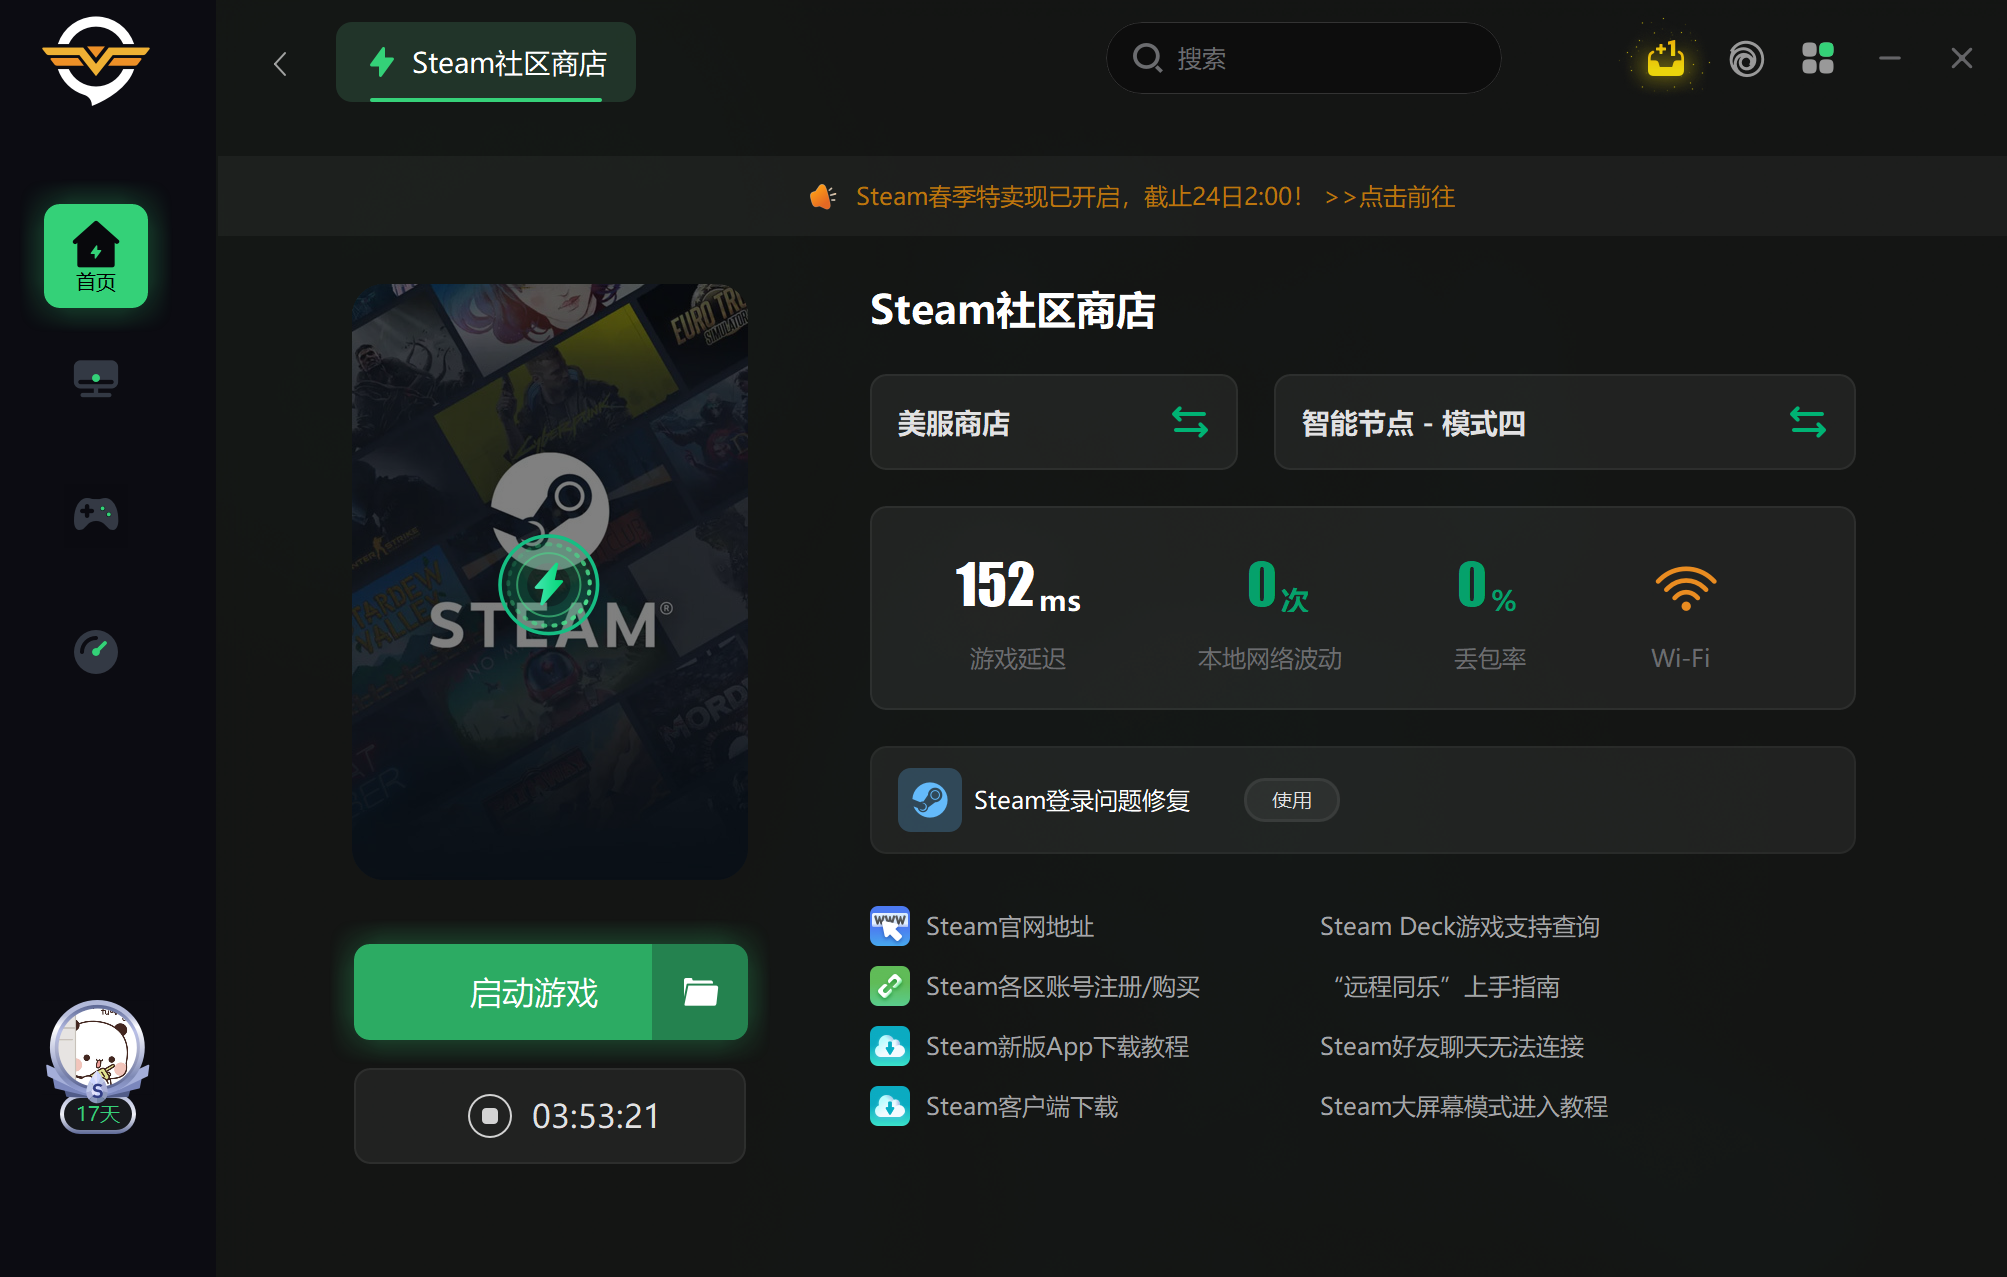Click 使用 for Steam登录问题修复
This screenshot has width=2007, height=1277.
coord(1291,800)
